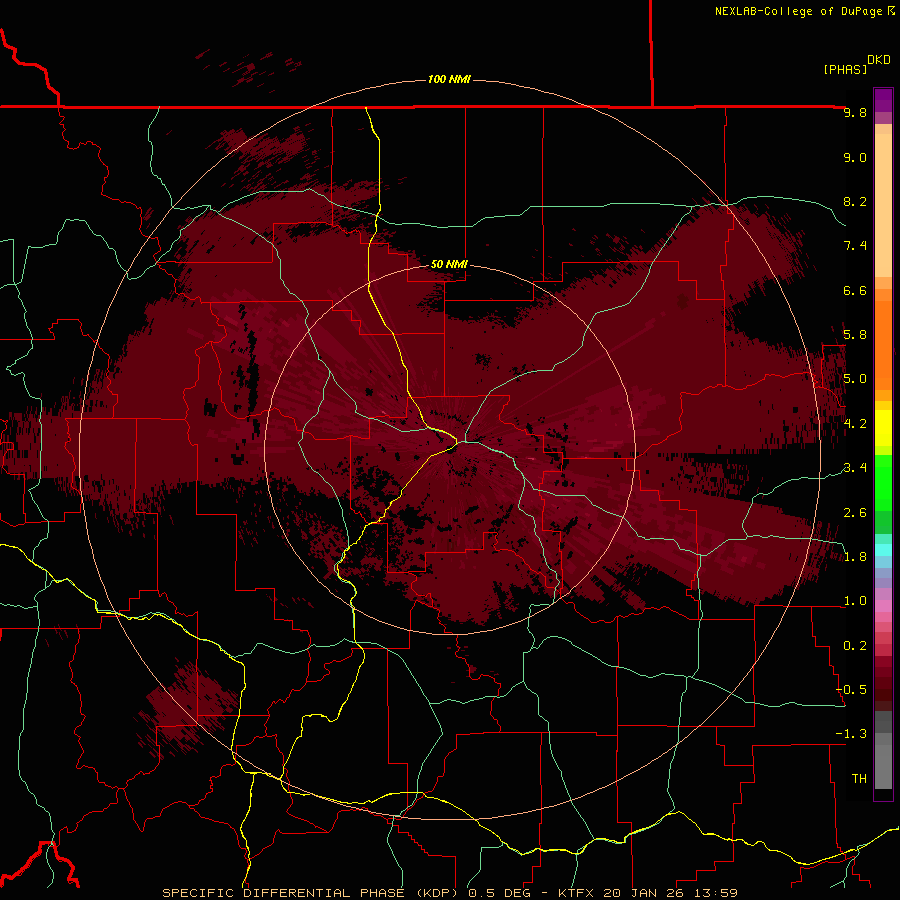Select the 6.6 value on the scale
The height and width of the screenshot is (900, 900).
click(x=855, y=290)
